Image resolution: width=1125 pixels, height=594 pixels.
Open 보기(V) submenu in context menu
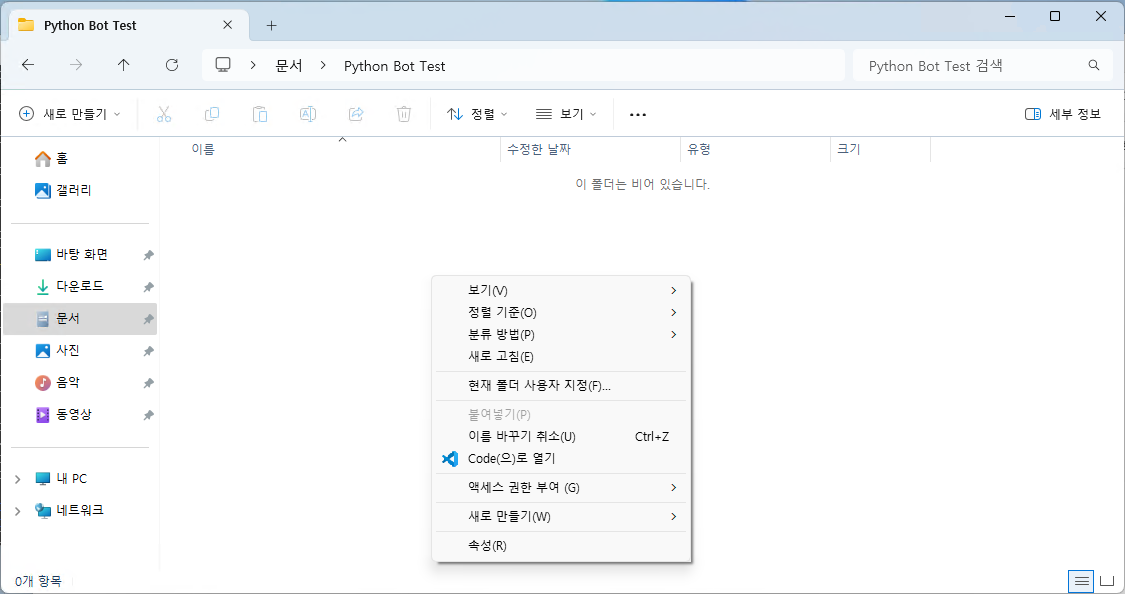[561, 291]
